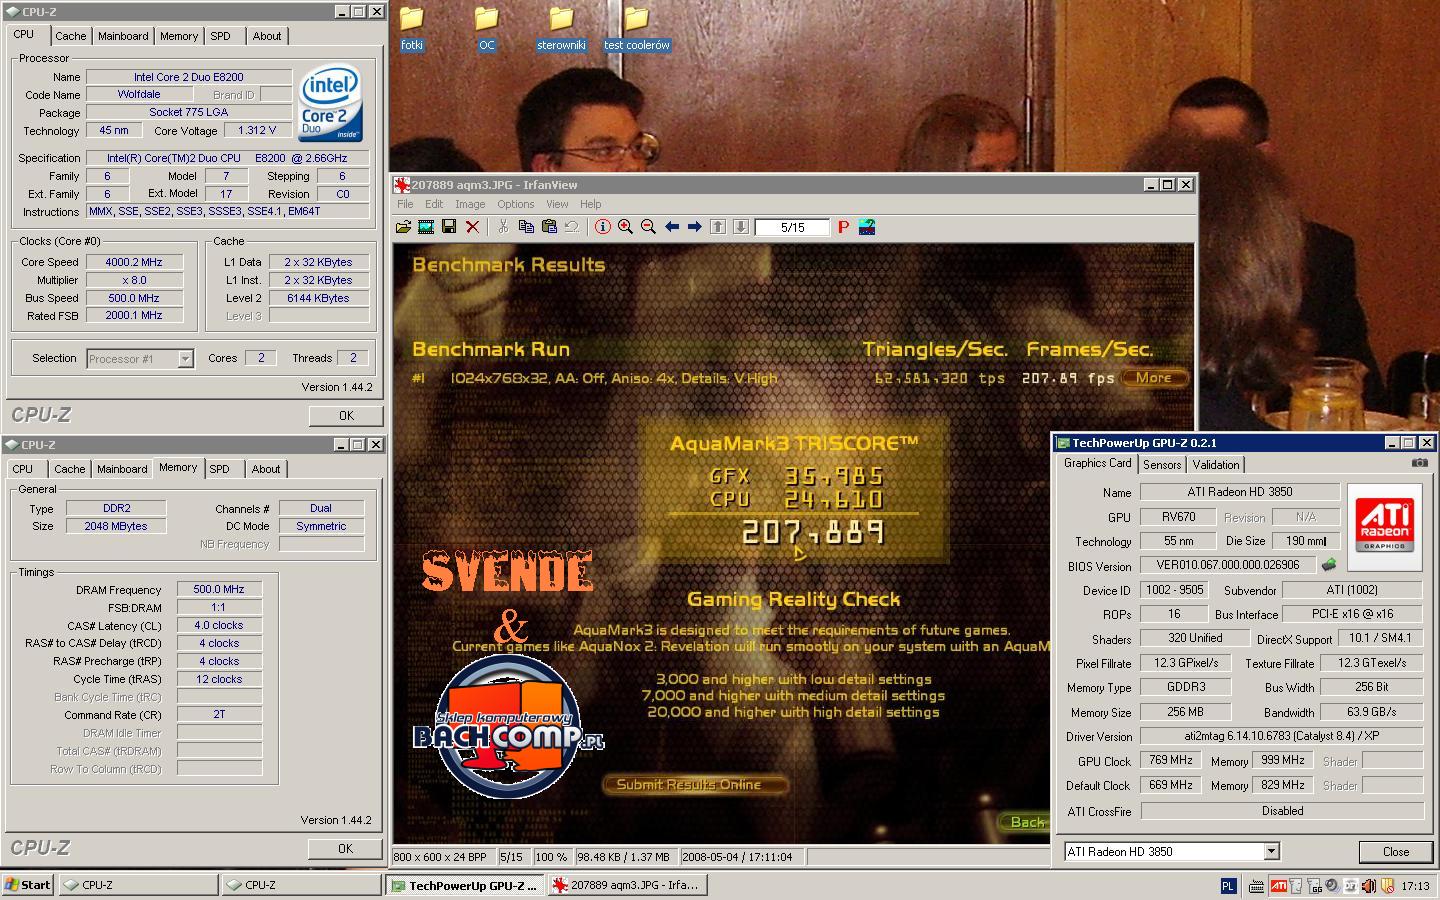Paste with the clipboard icon in IrfanView
This screenshot has height=900, width=1440.
click(x=549, y=227)
